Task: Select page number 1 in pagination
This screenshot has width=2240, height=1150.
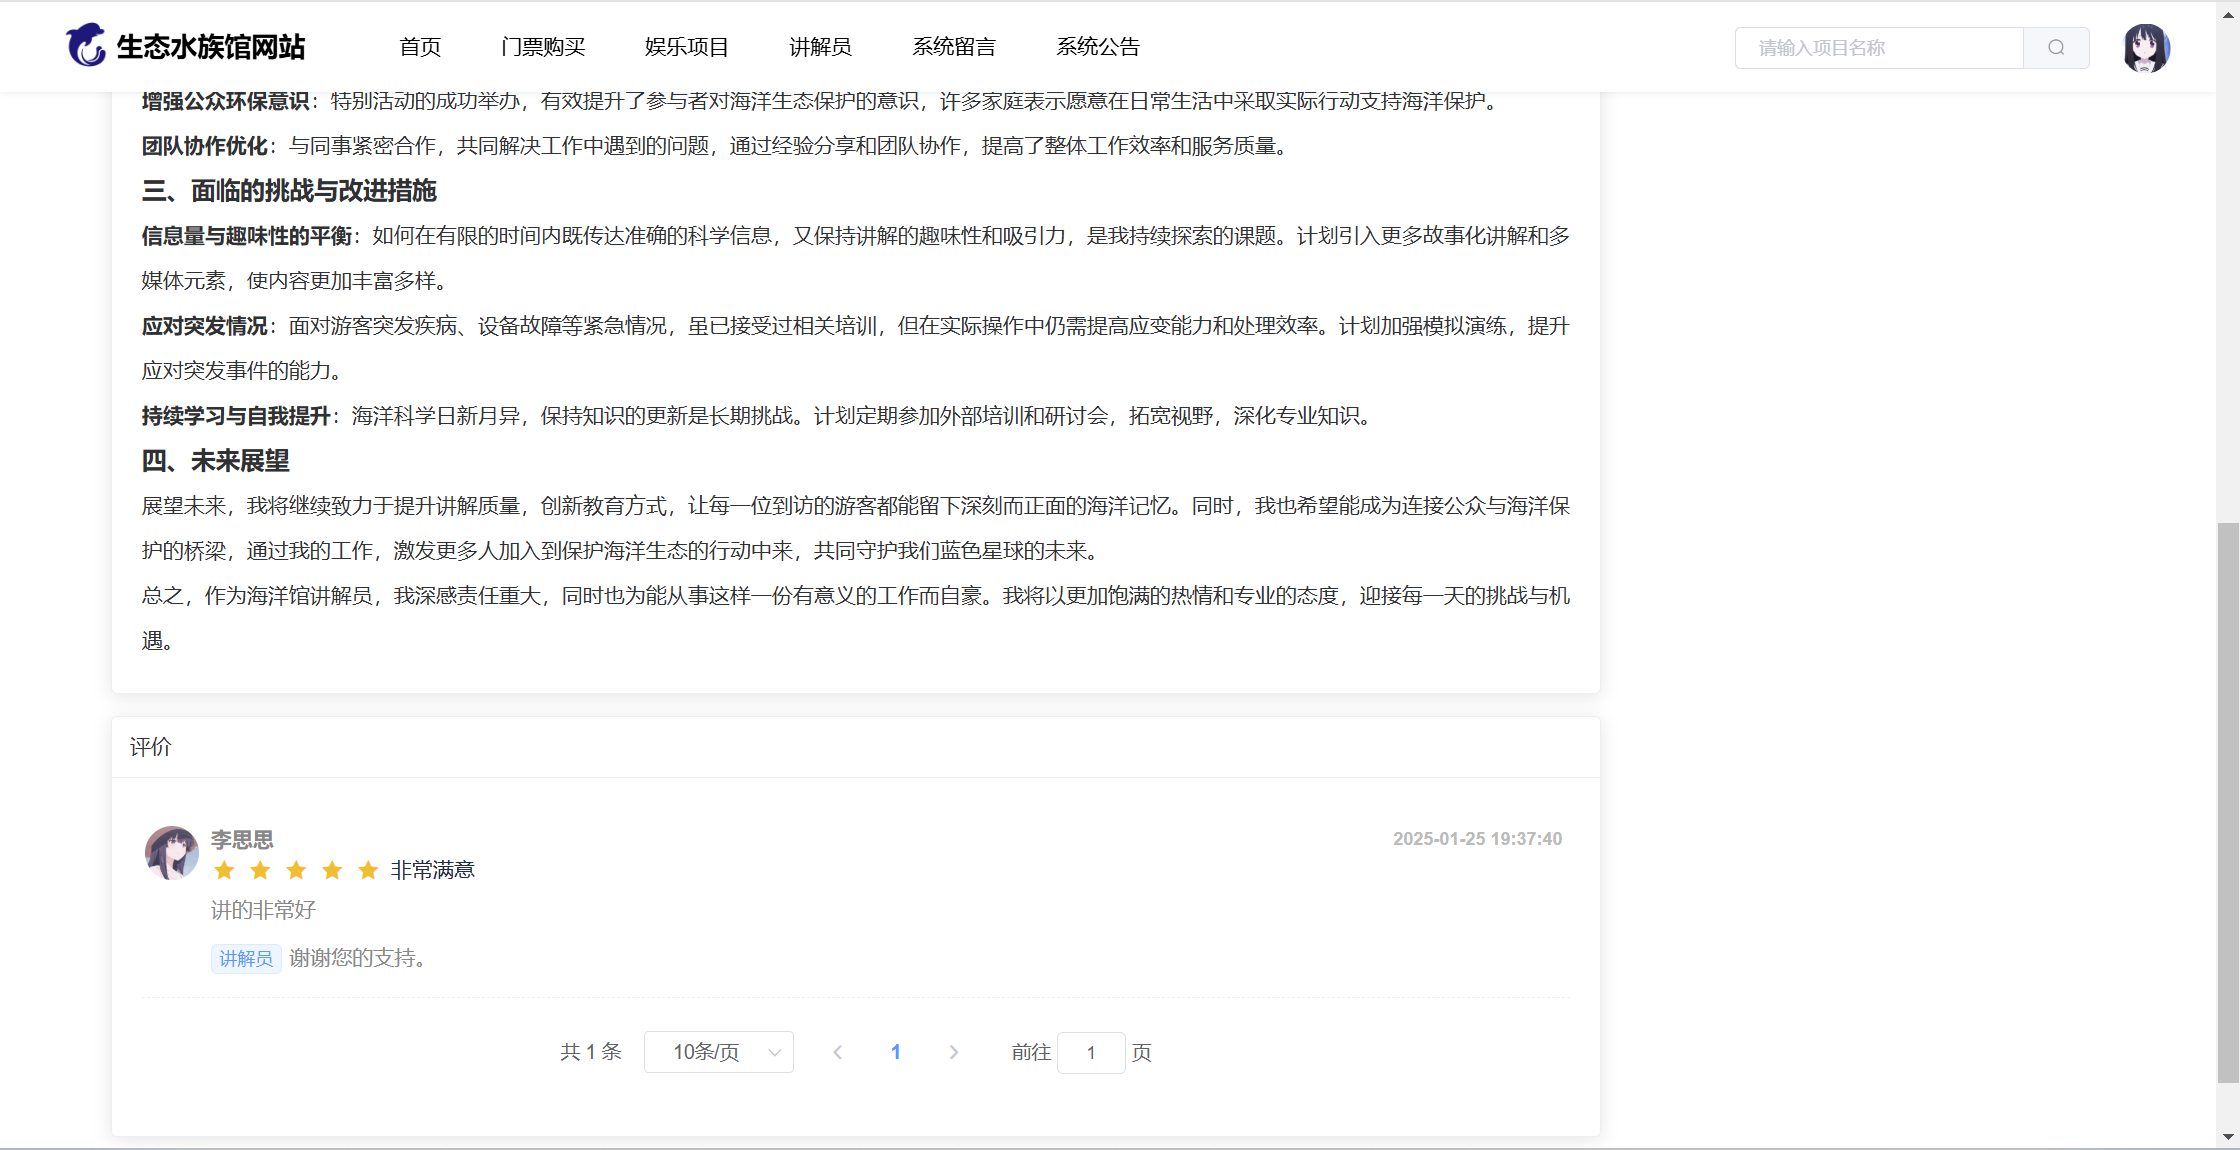Action: click(895, 1052)
